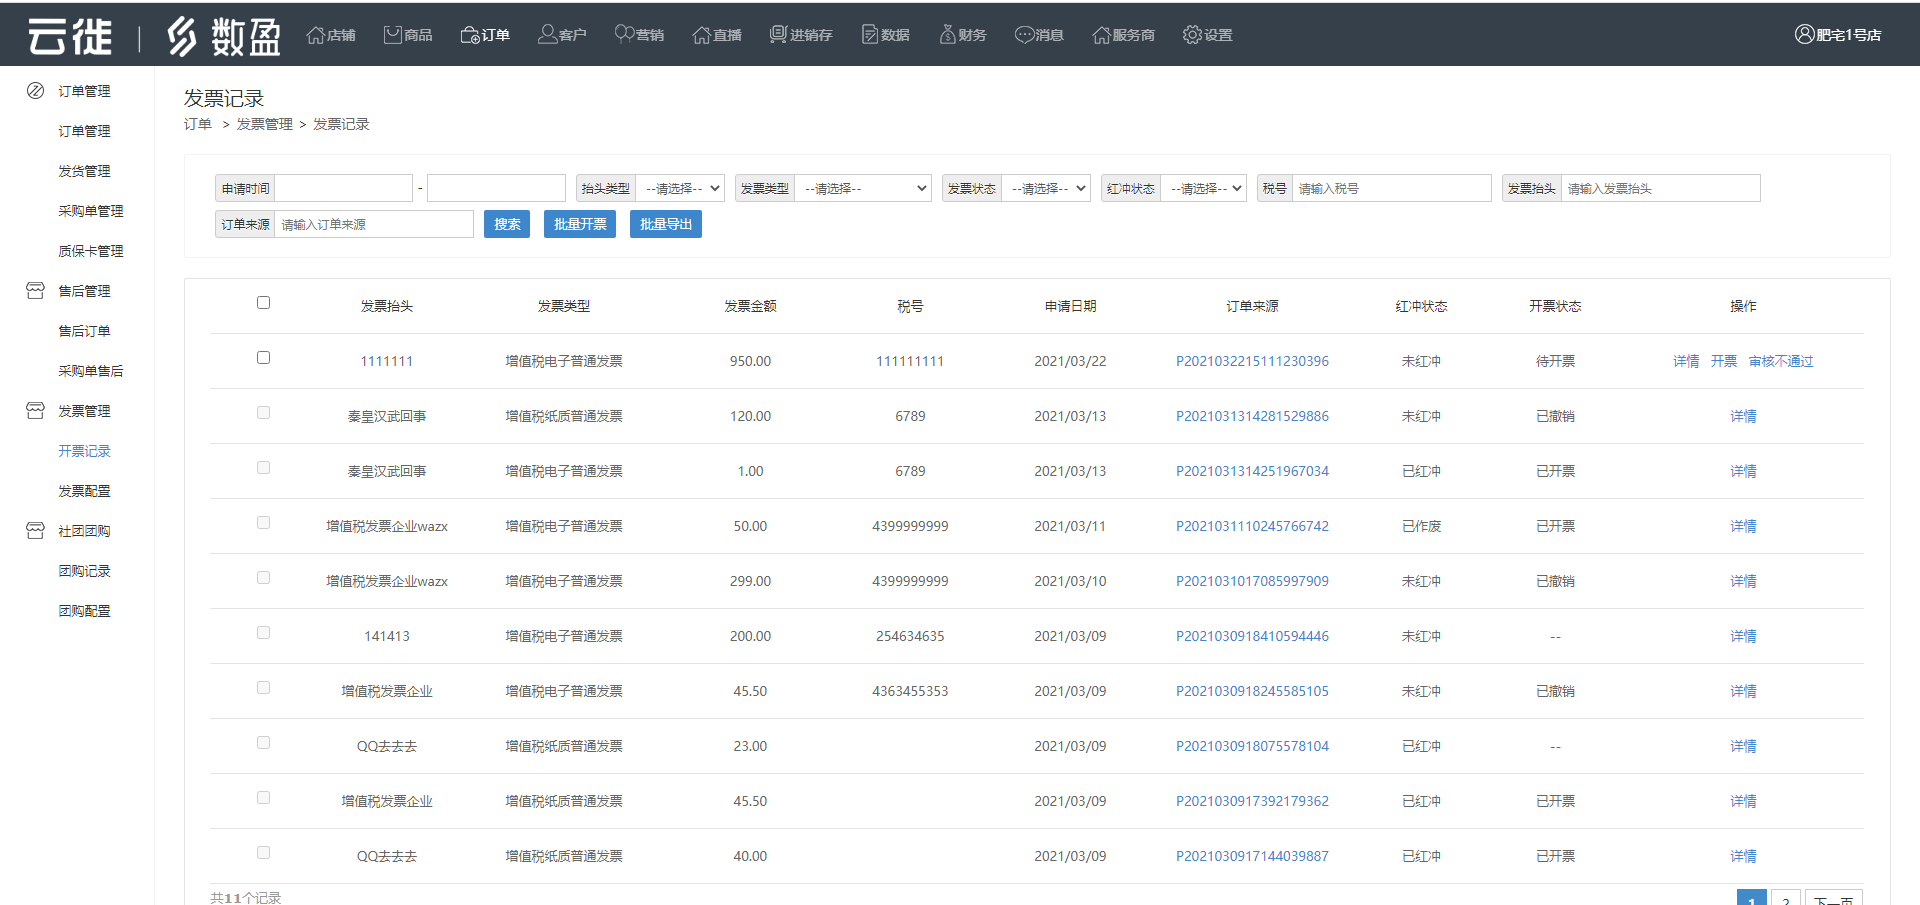Expand the 红冲状态 dropdown
This screenshot has width=1920, height=905.
click(x=1204, y=189)
